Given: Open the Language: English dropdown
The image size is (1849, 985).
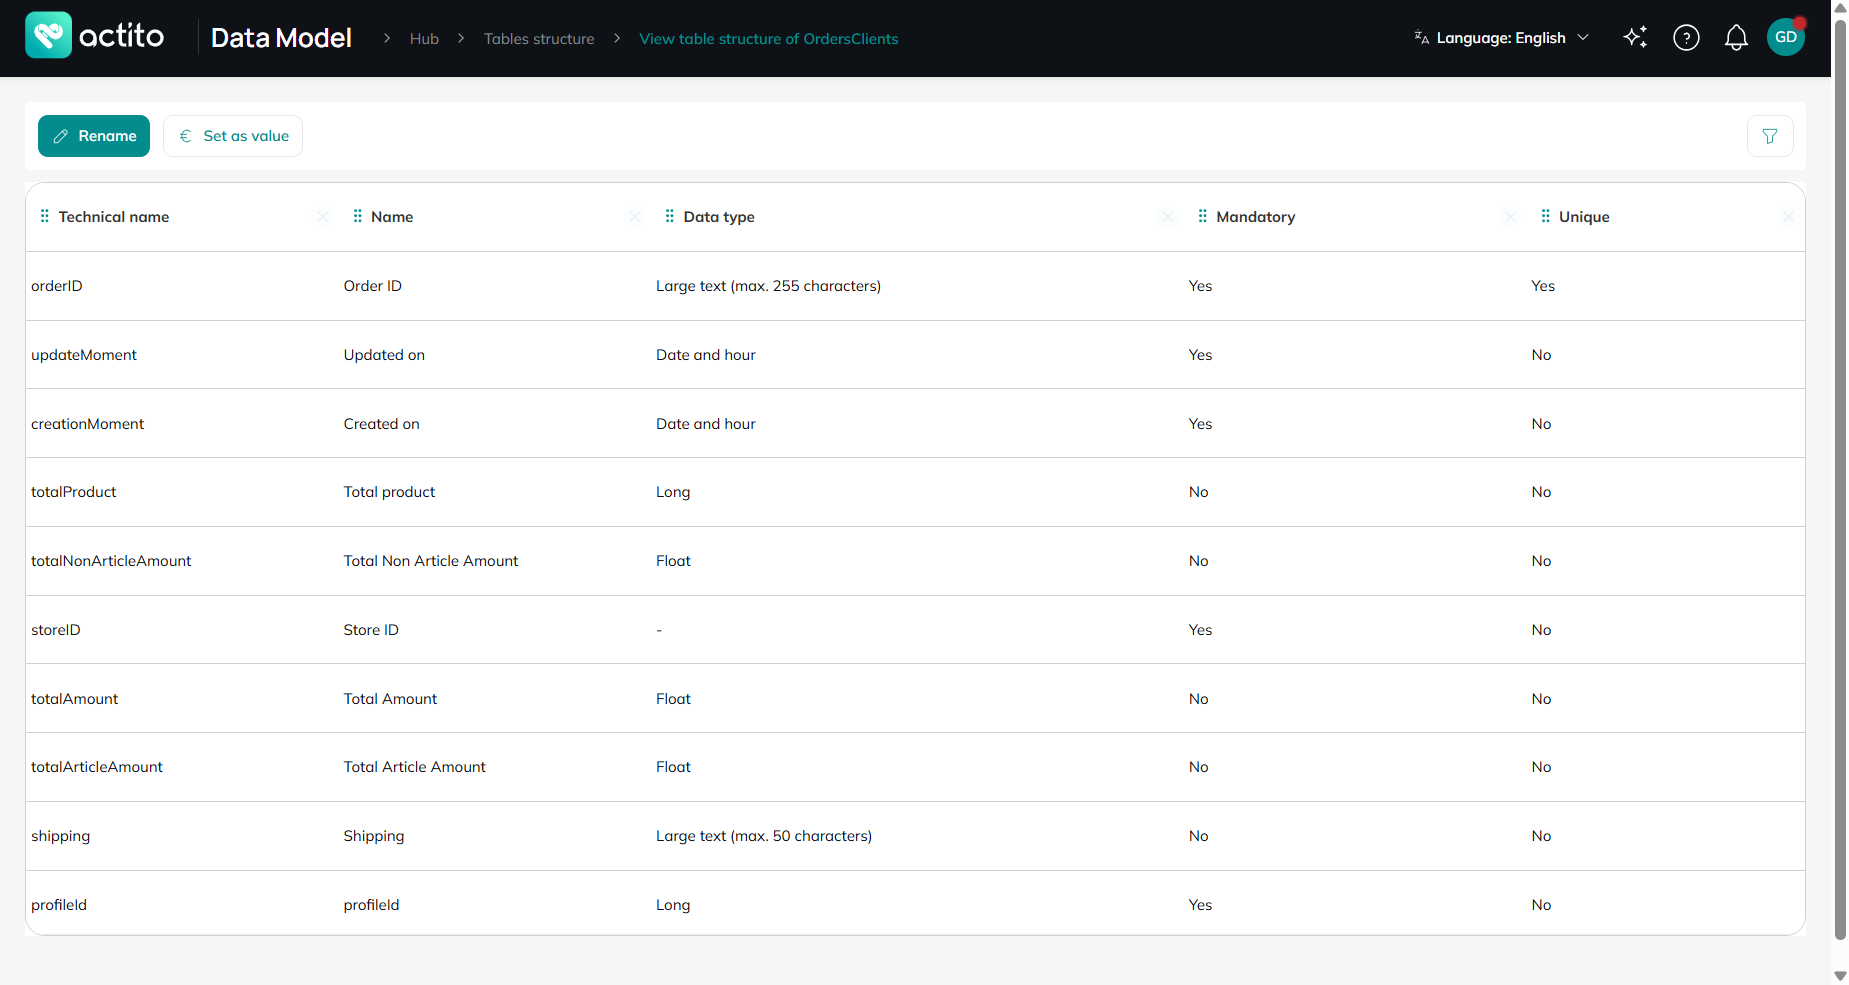Looking at the screenshot, I should (1501, 38).
